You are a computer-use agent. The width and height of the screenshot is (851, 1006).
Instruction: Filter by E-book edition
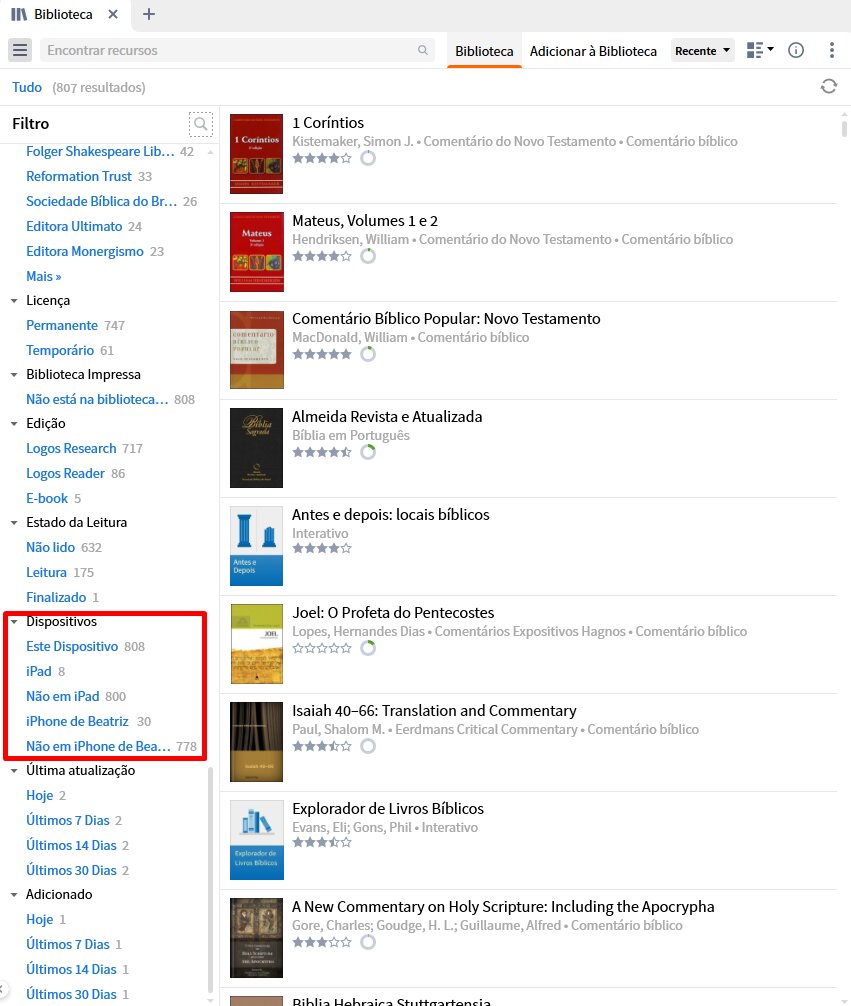click(47, 499)
